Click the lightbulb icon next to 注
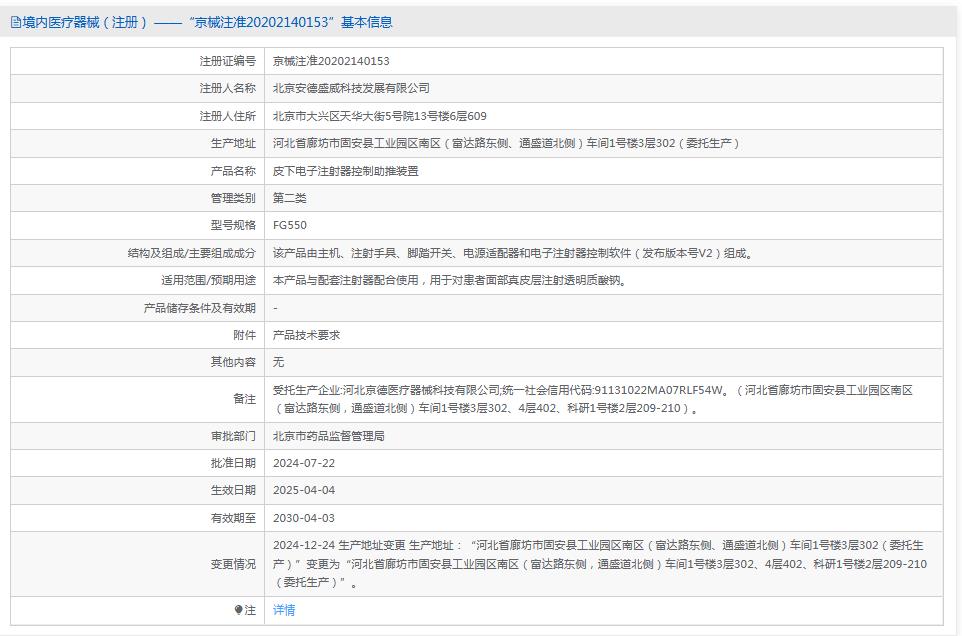 (239, 610)
